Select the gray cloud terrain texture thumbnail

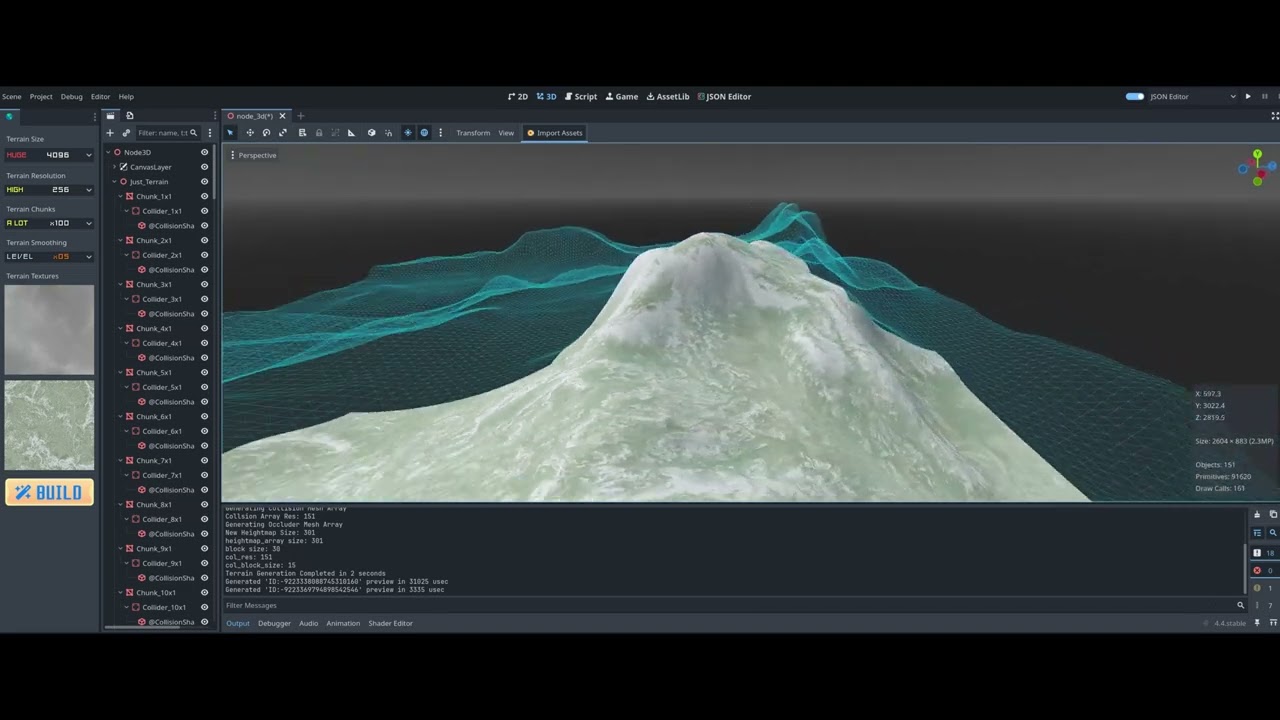coord(49,330)
